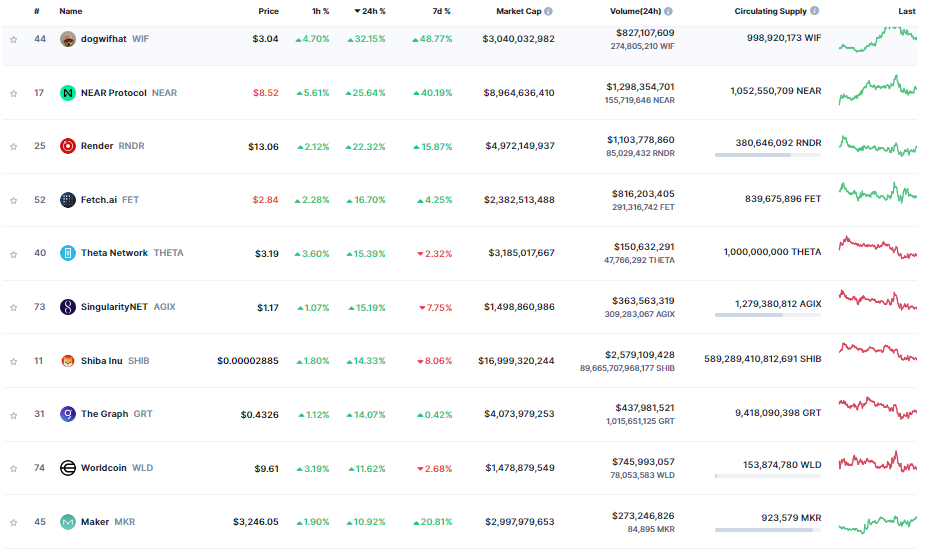Click The Graph purple logo
The height and width of the screenshot is (556, 932).
tap(68, 414)
